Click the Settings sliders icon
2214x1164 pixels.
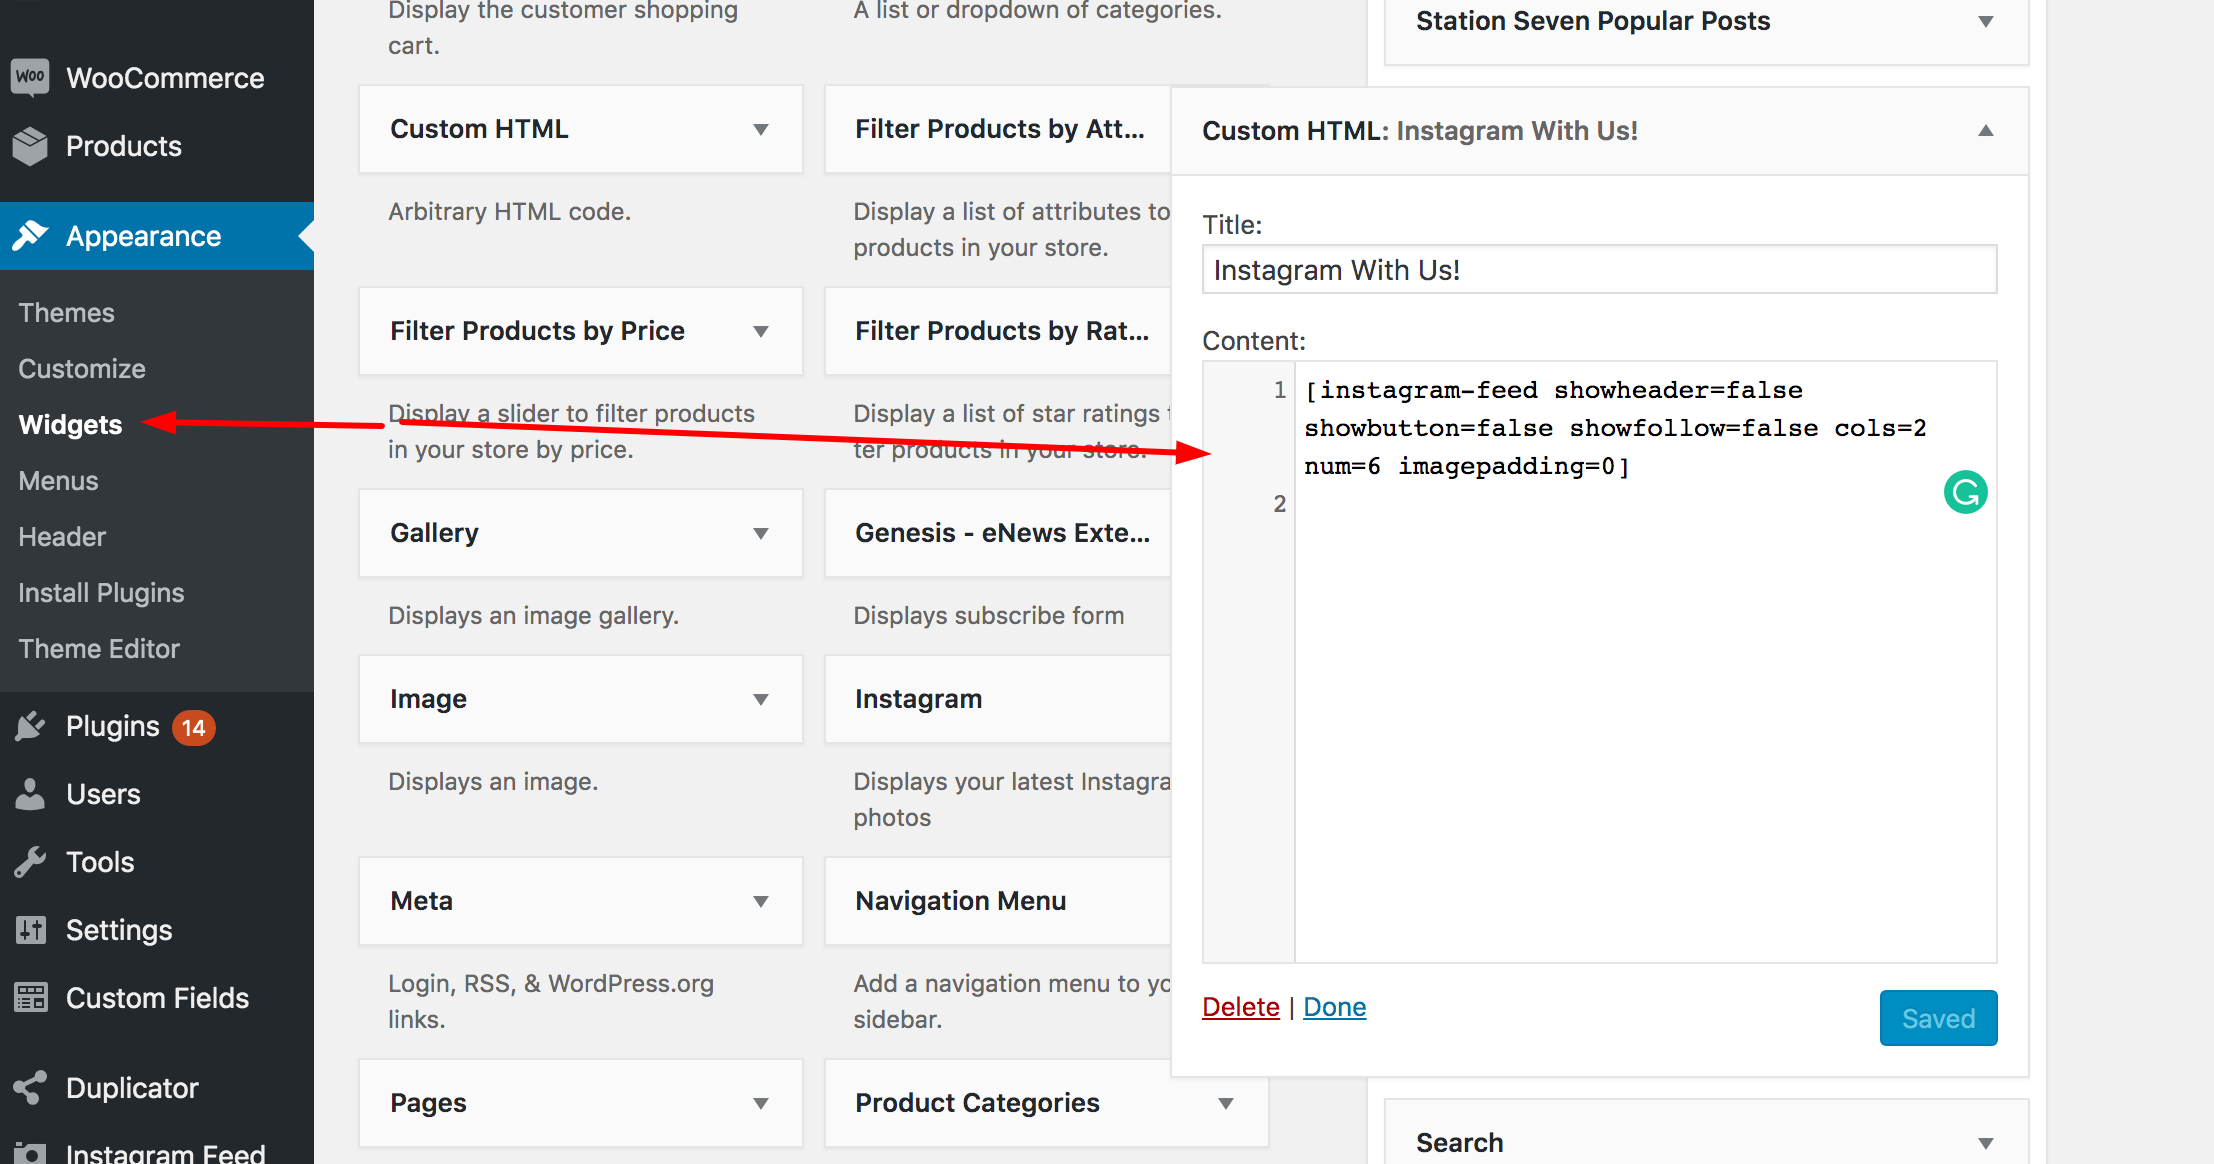(x=30, y=930)
